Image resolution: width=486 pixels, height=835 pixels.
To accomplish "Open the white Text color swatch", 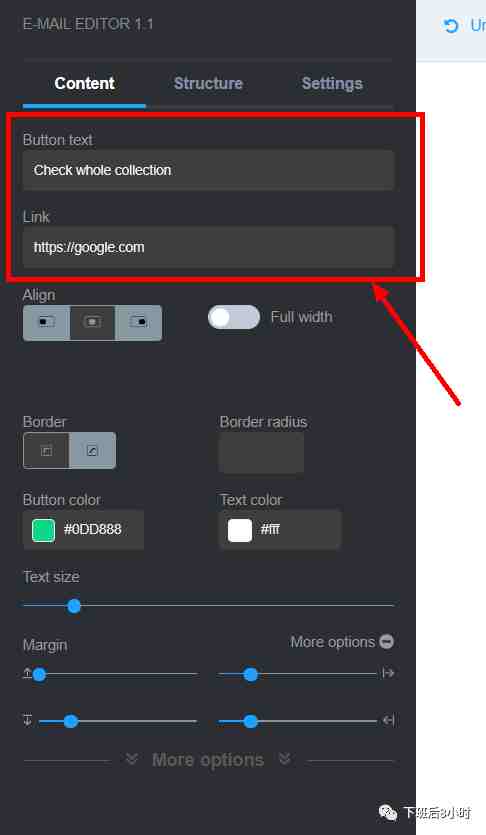I will (240, 530).
